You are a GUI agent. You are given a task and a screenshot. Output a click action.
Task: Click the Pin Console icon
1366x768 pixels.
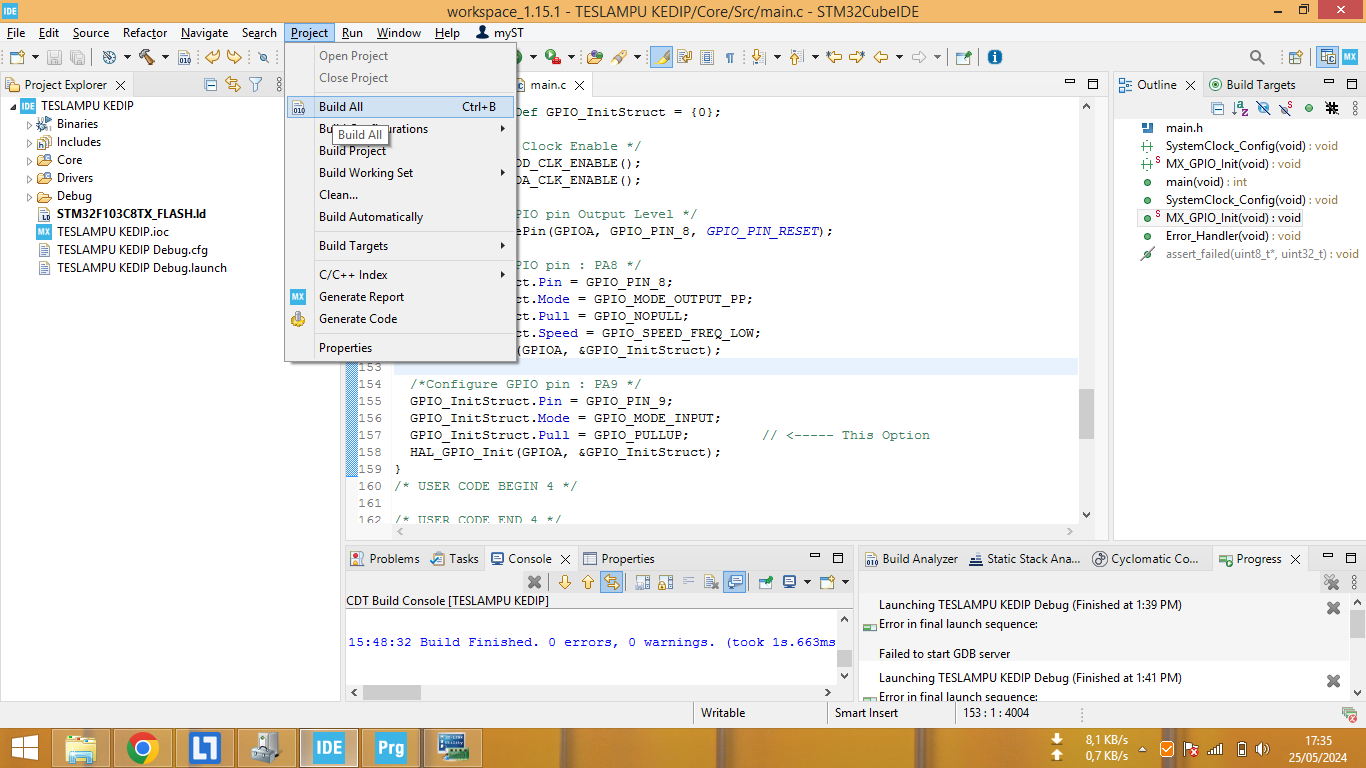click(x=765, y=582)
